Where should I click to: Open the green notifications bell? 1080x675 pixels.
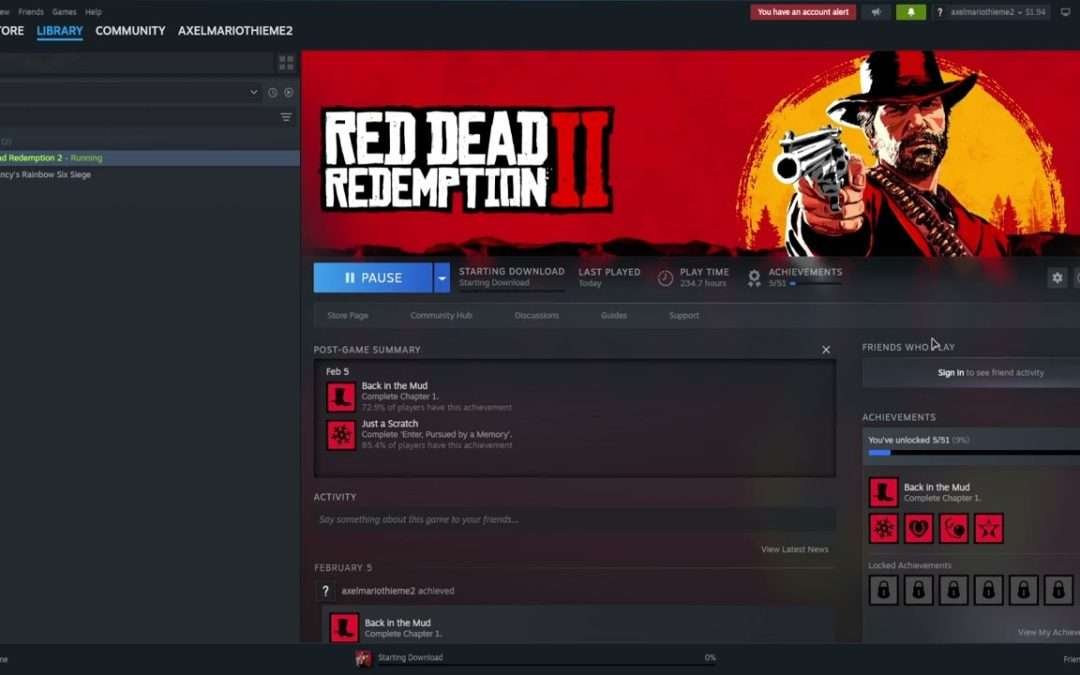(911, 12)
